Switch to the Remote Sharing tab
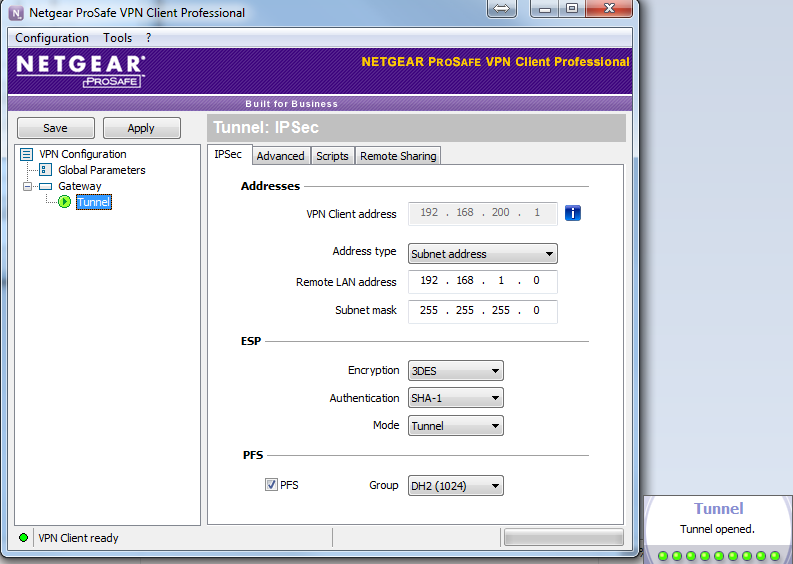The height and width of the screenshot is (564, 793). (398, 156)
